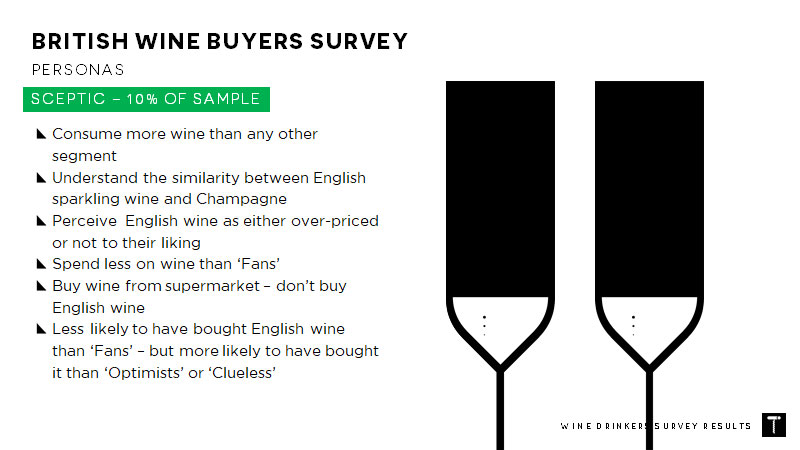800x450 pixels.
Task: Click the bubbles inside the right glass
Action: pos(633,325)
